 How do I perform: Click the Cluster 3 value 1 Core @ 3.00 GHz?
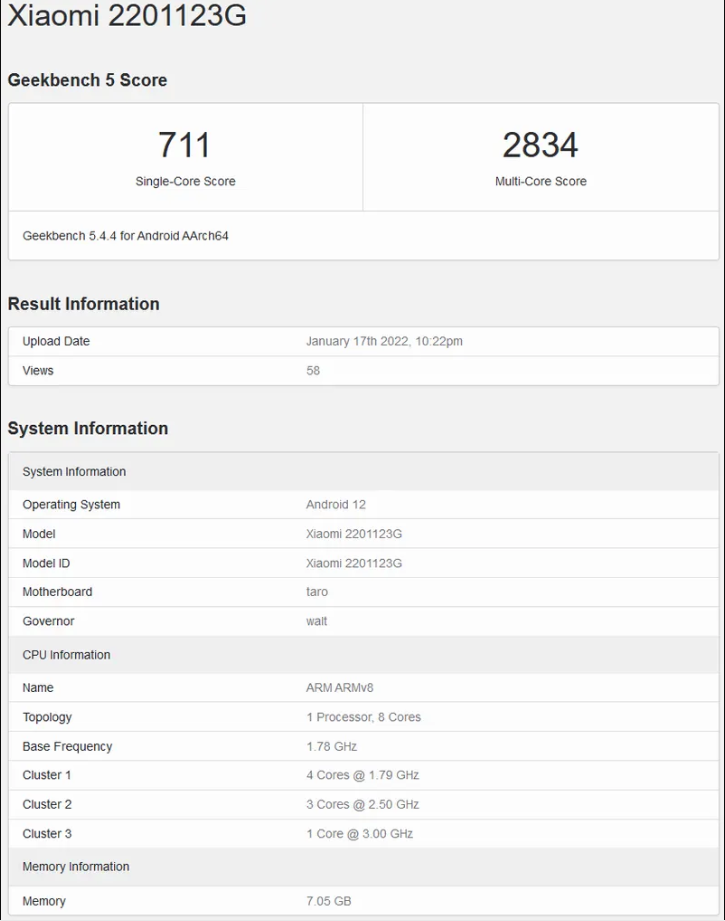[359, 833]
